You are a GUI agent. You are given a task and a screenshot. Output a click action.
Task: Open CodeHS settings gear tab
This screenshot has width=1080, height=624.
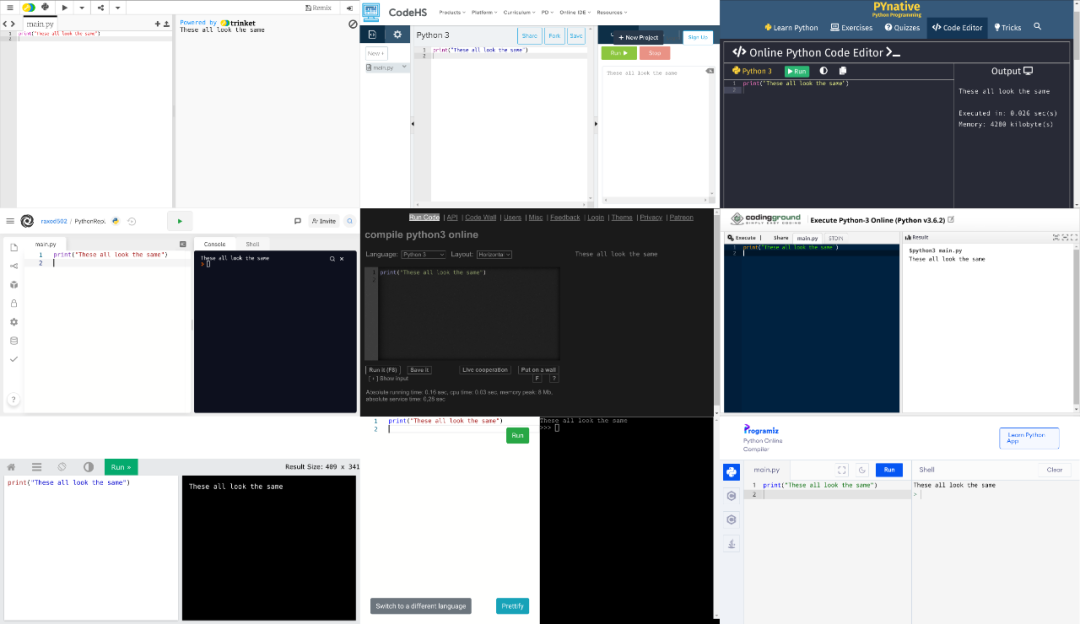click(397, 34)
